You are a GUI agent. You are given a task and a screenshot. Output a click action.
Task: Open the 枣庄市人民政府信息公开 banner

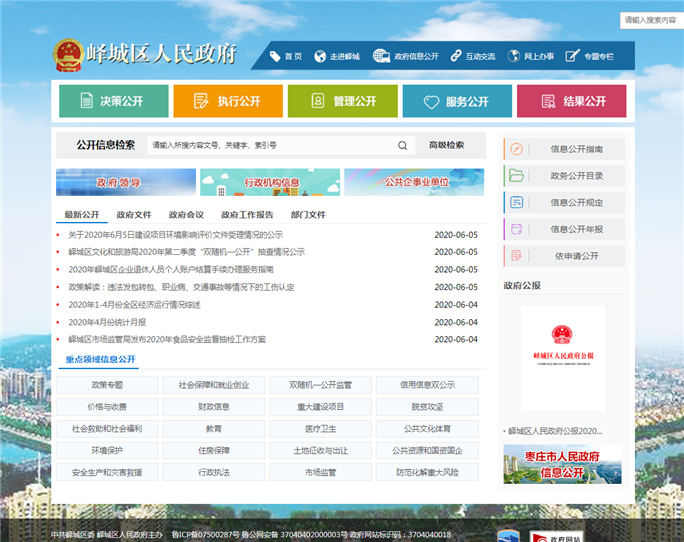[562, 464]
